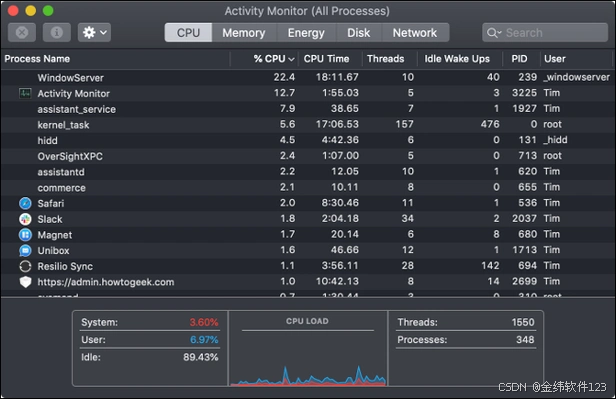This screenshot has width=616, height=399.
Task: Toggle sort order on % CPU column
Action: point(274,59)
